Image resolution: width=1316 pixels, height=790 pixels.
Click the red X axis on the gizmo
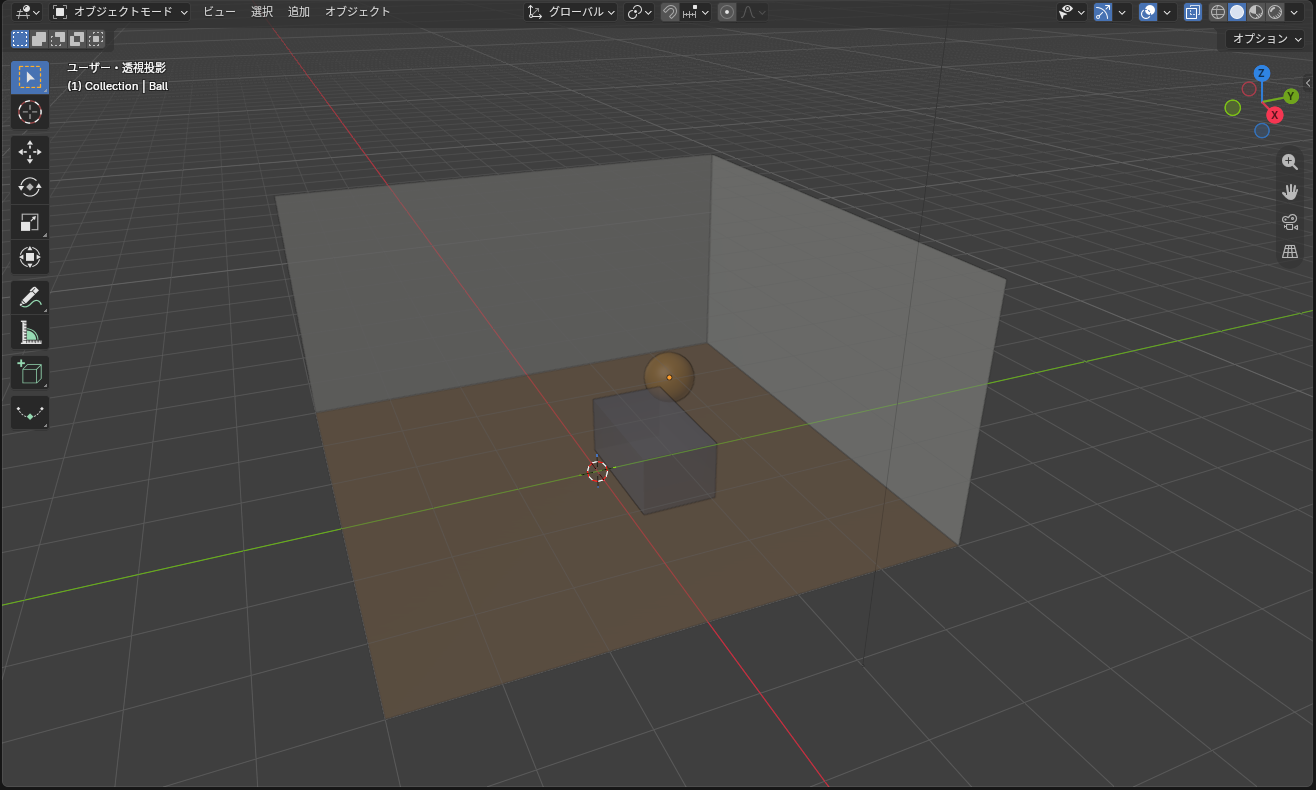(1275, 115)
